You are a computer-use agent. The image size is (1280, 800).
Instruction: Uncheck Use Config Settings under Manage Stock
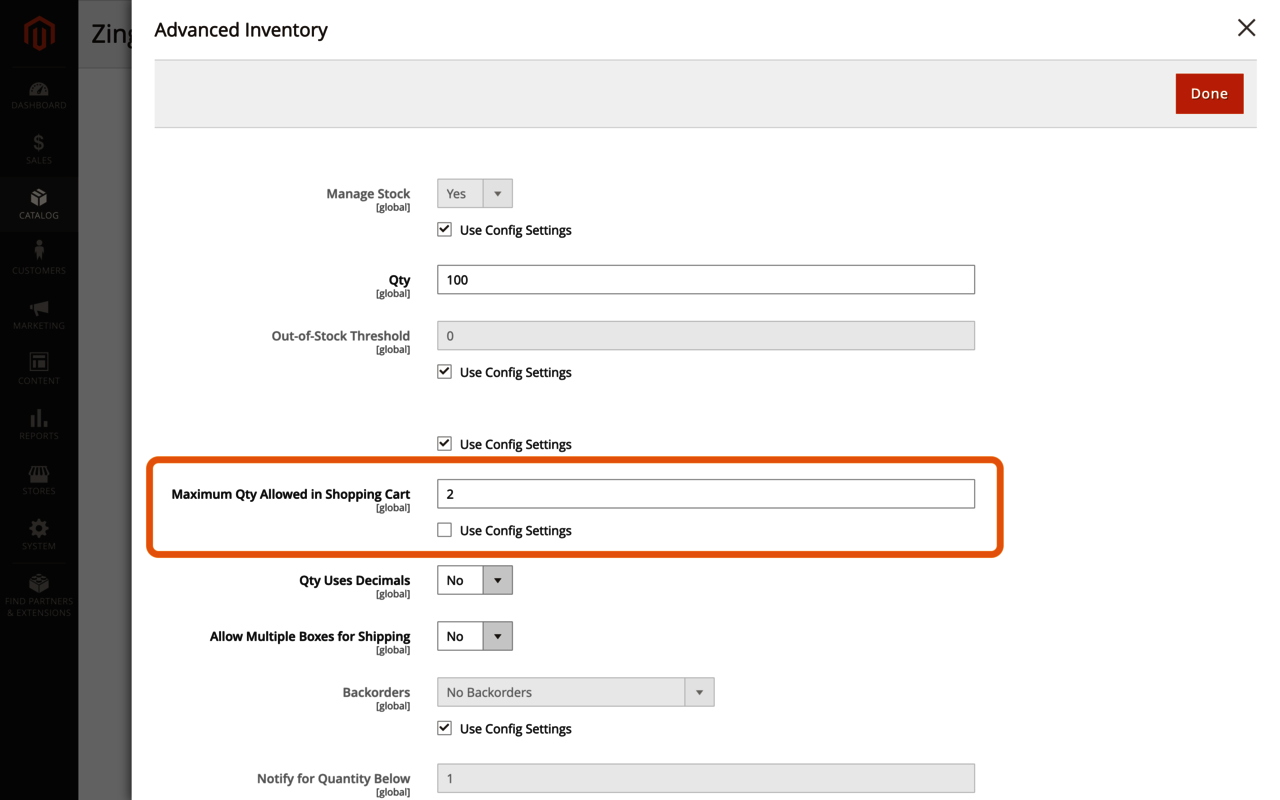pyautogui.click(x=445, y=230)
